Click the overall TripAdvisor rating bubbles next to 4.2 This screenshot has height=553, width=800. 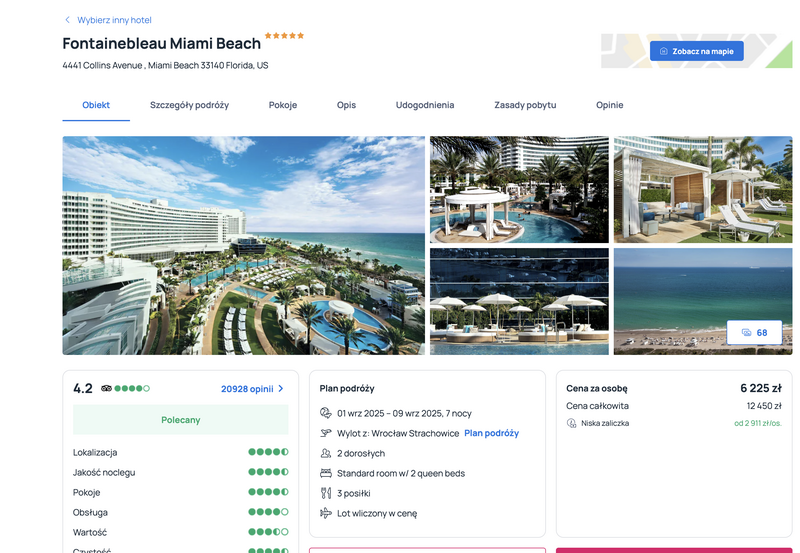coord(132,389)
